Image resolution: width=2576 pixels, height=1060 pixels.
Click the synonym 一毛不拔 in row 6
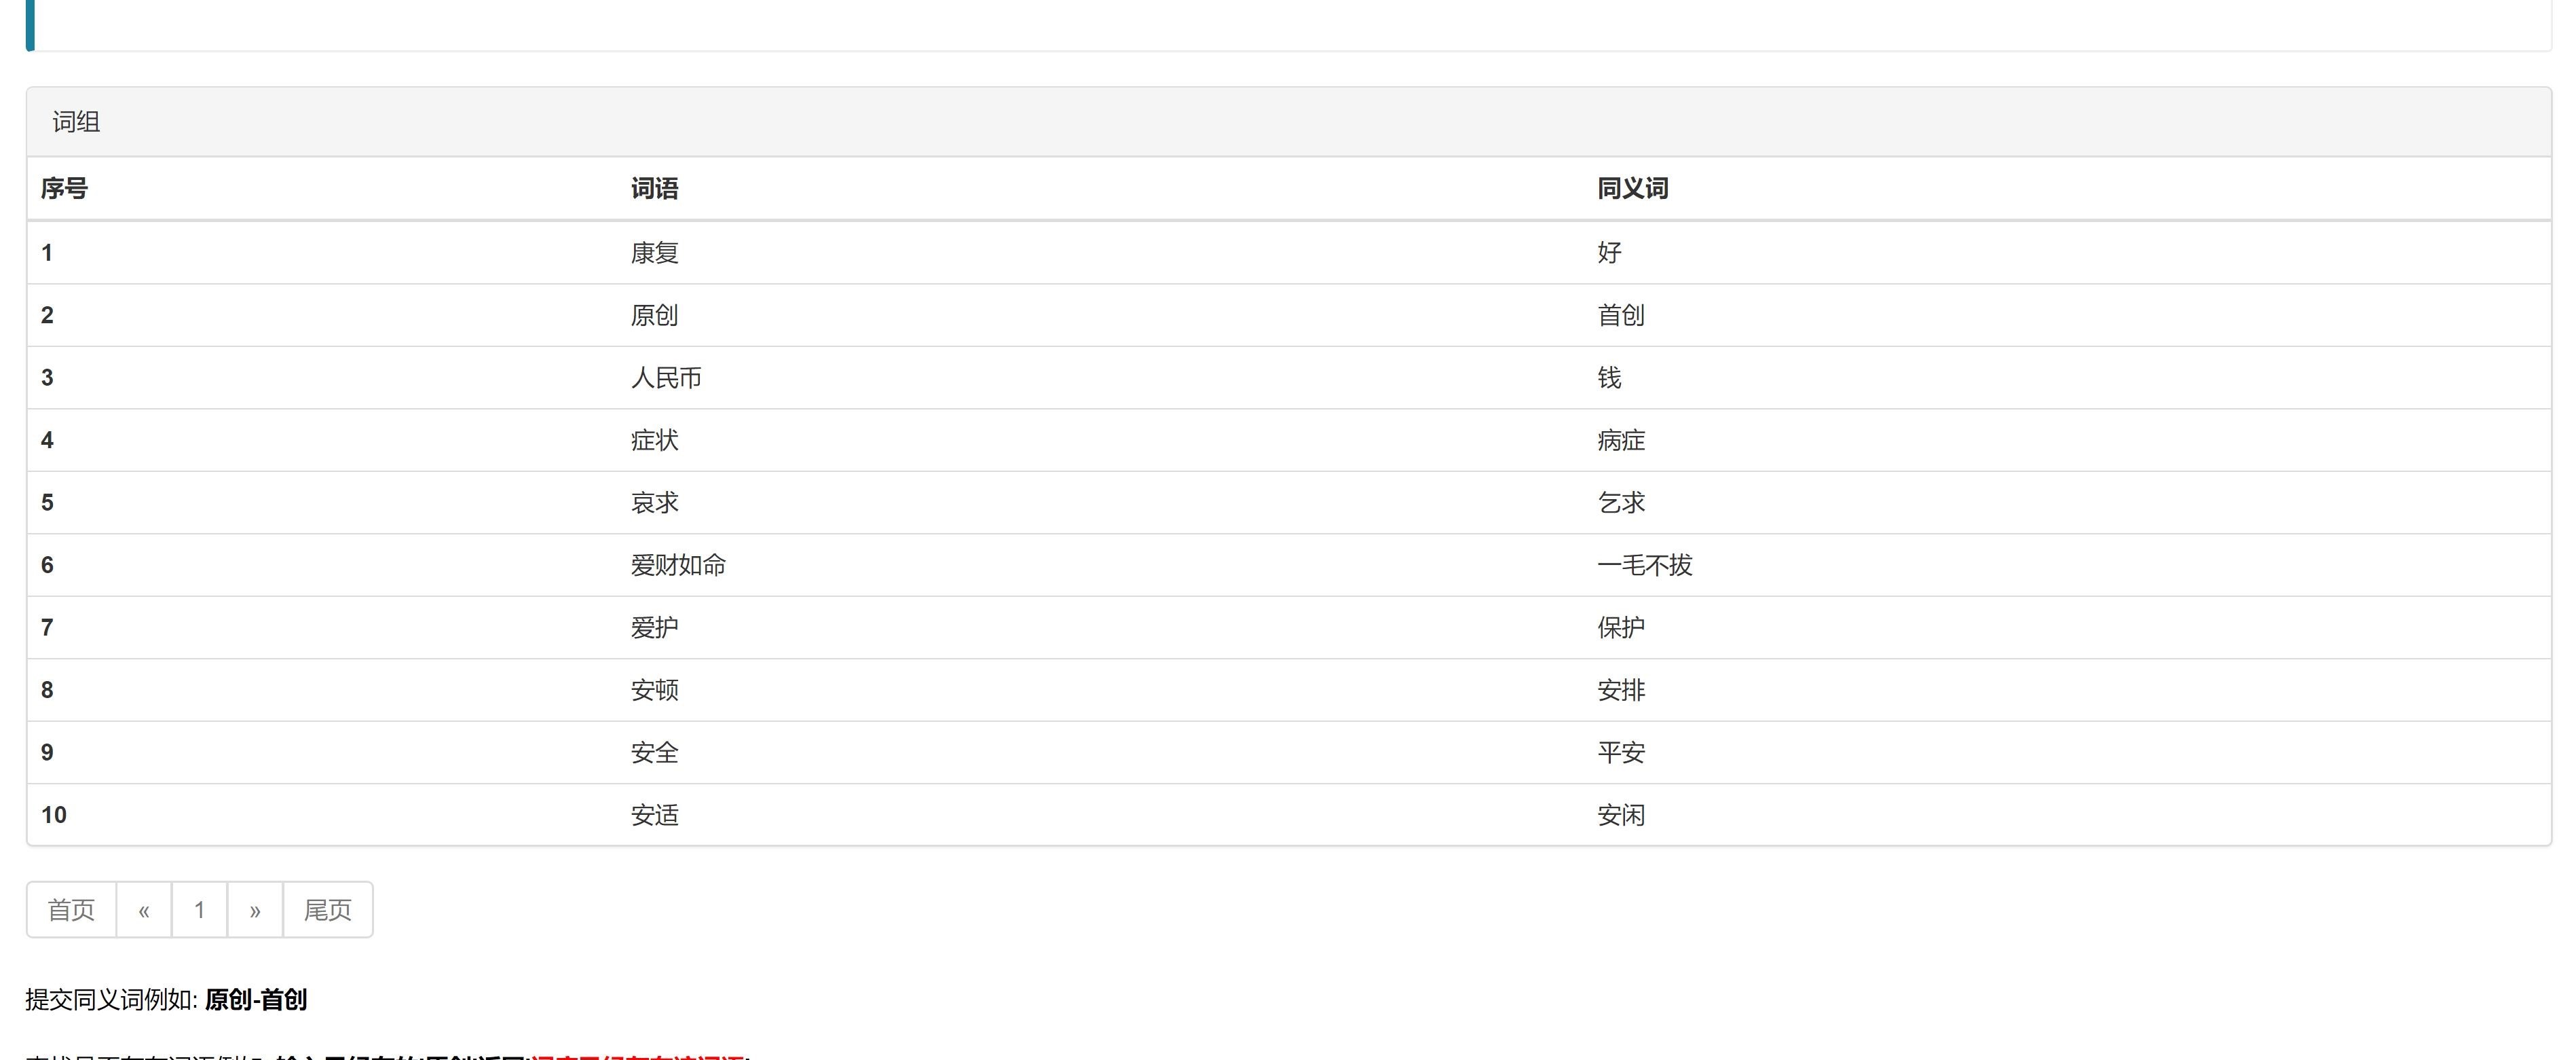pyautogui.click(x=1644, y=566)
